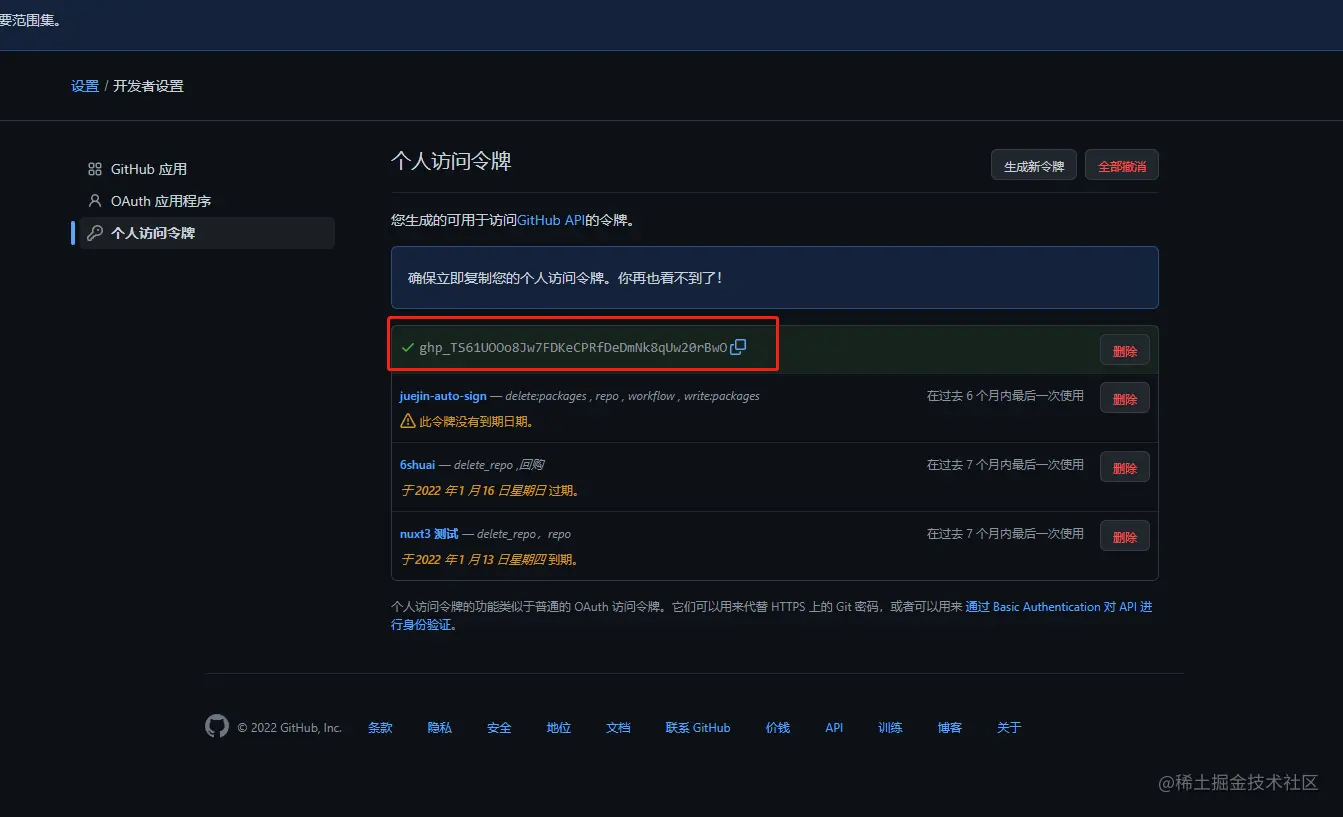Open footer 文档 link
1343x817 pixels.
point(618,728)
